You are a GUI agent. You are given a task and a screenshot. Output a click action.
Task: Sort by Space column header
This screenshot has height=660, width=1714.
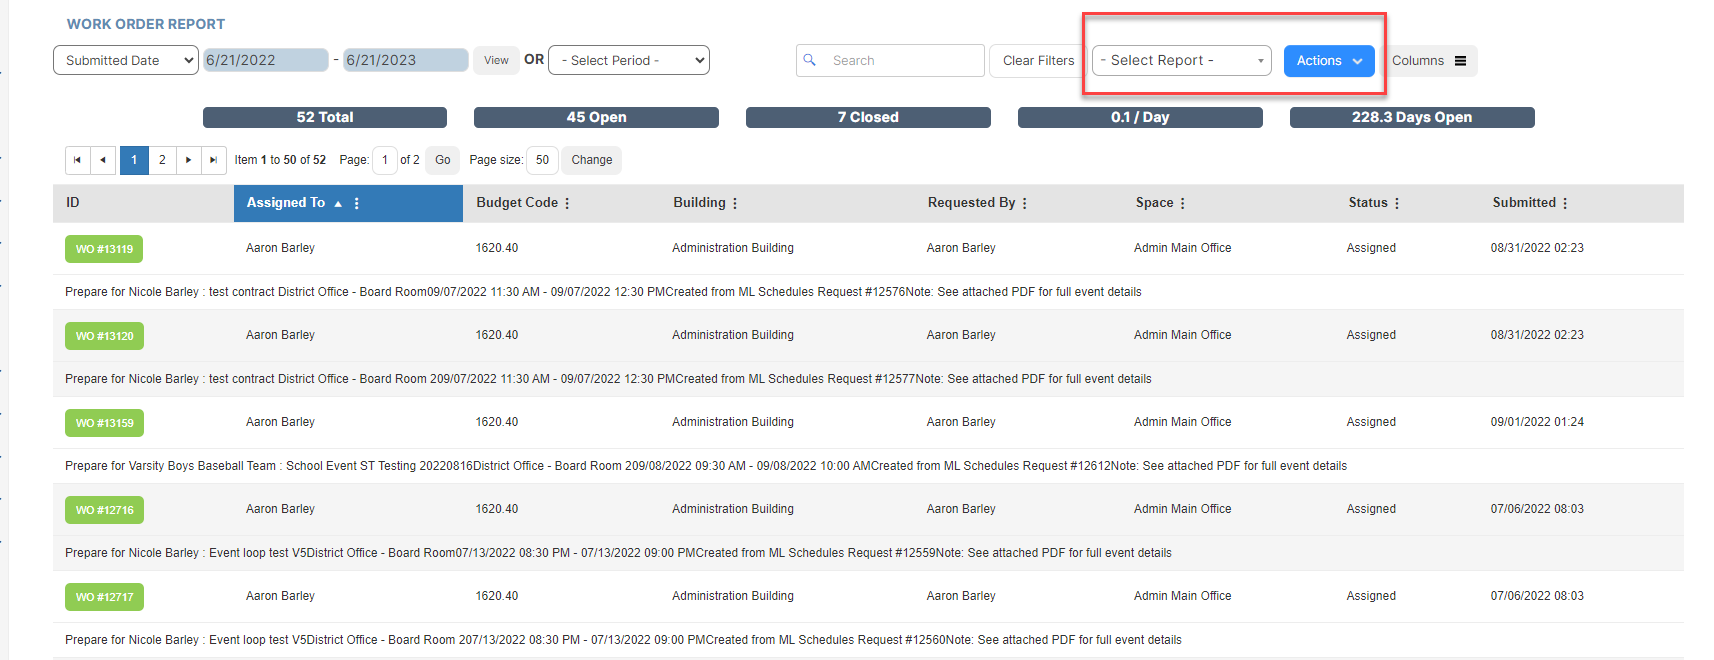tap(1154, 203)
